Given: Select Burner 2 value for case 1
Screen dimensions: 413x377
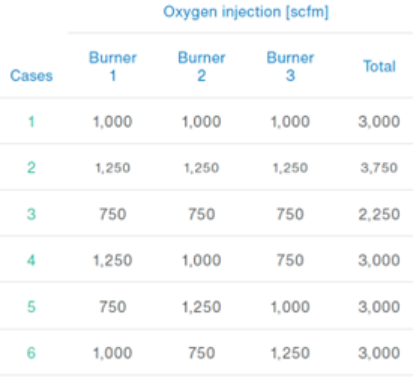Looking at the screenshot, I should pyautogui.click(x=202, y=122).
